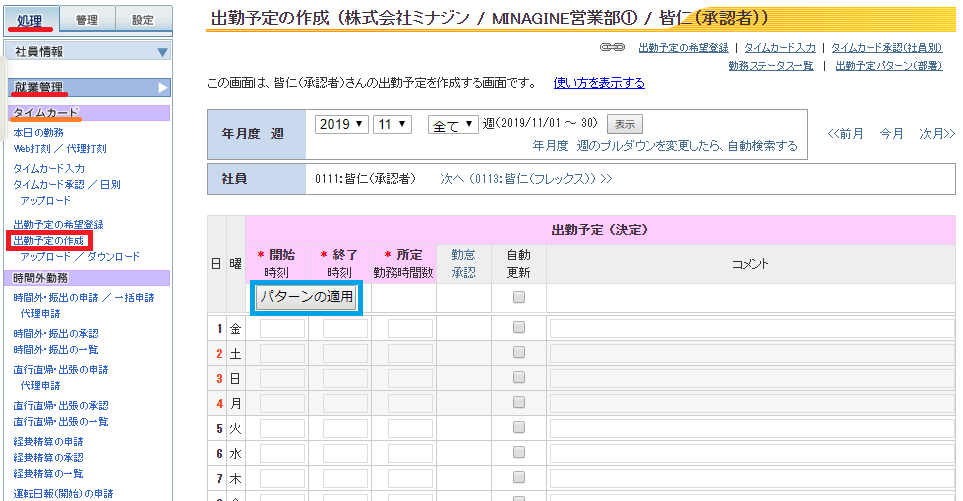Open 日別 link beside タイムカード承認
Image resolution: width=963 pixels, height=501 pixels.
(110, 184)
